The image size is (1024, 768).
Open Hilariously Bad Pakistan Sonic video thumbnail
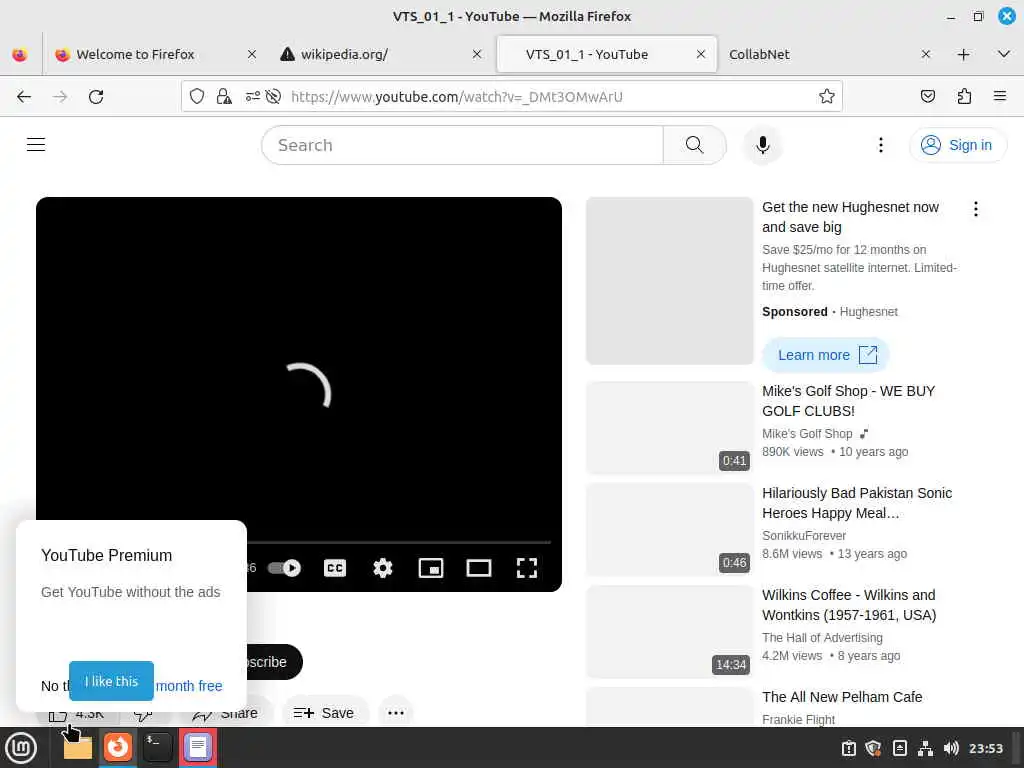coord(669,530)
